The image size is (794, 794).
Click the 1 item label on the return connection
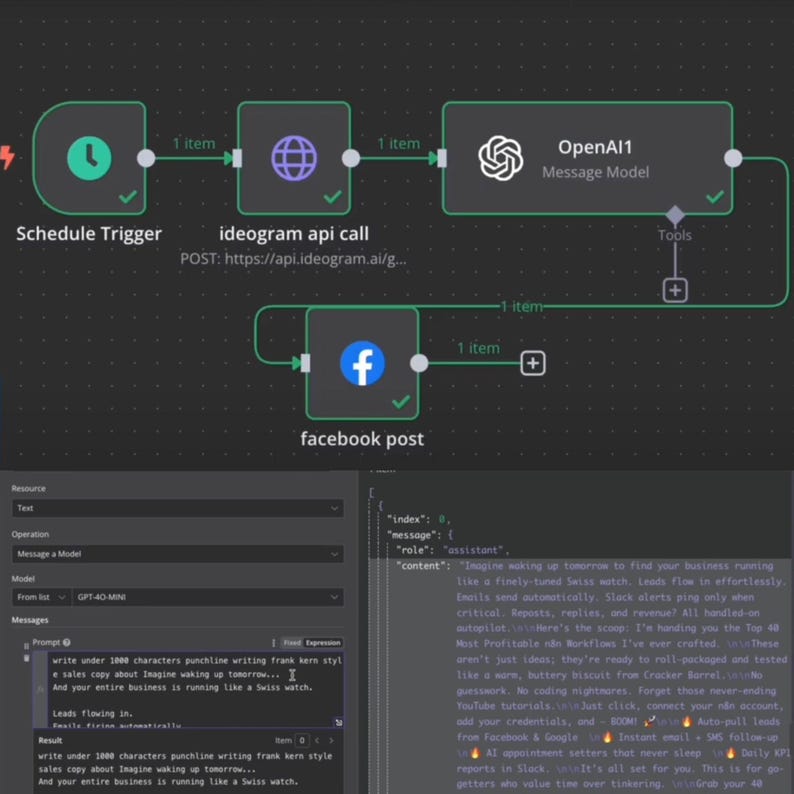[522, 306]
